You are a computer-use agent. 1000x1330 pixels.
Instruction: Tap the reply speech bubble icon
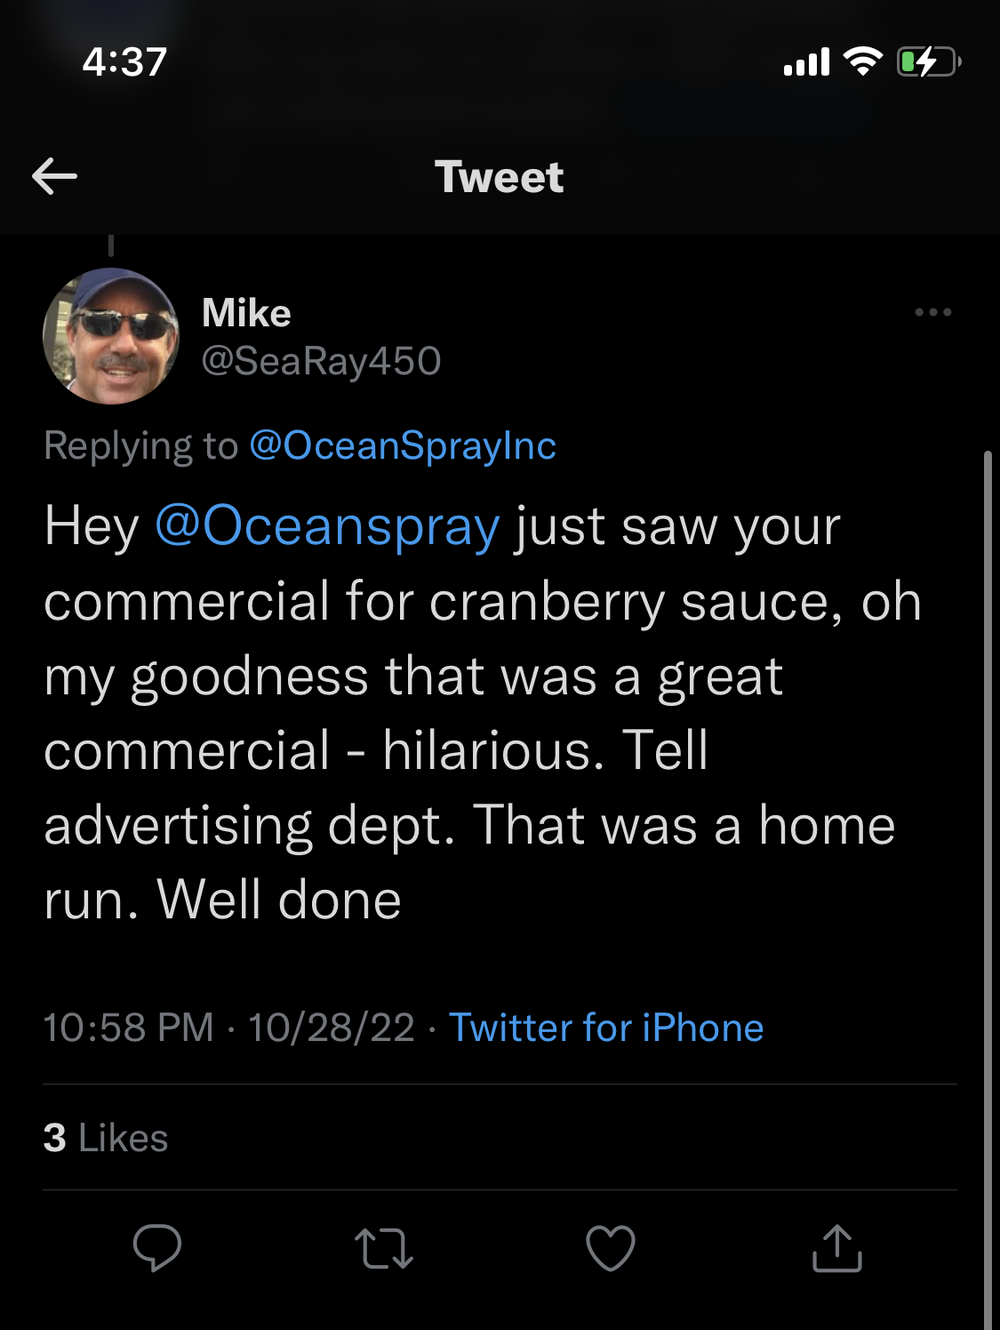(x=157, y=1248)
